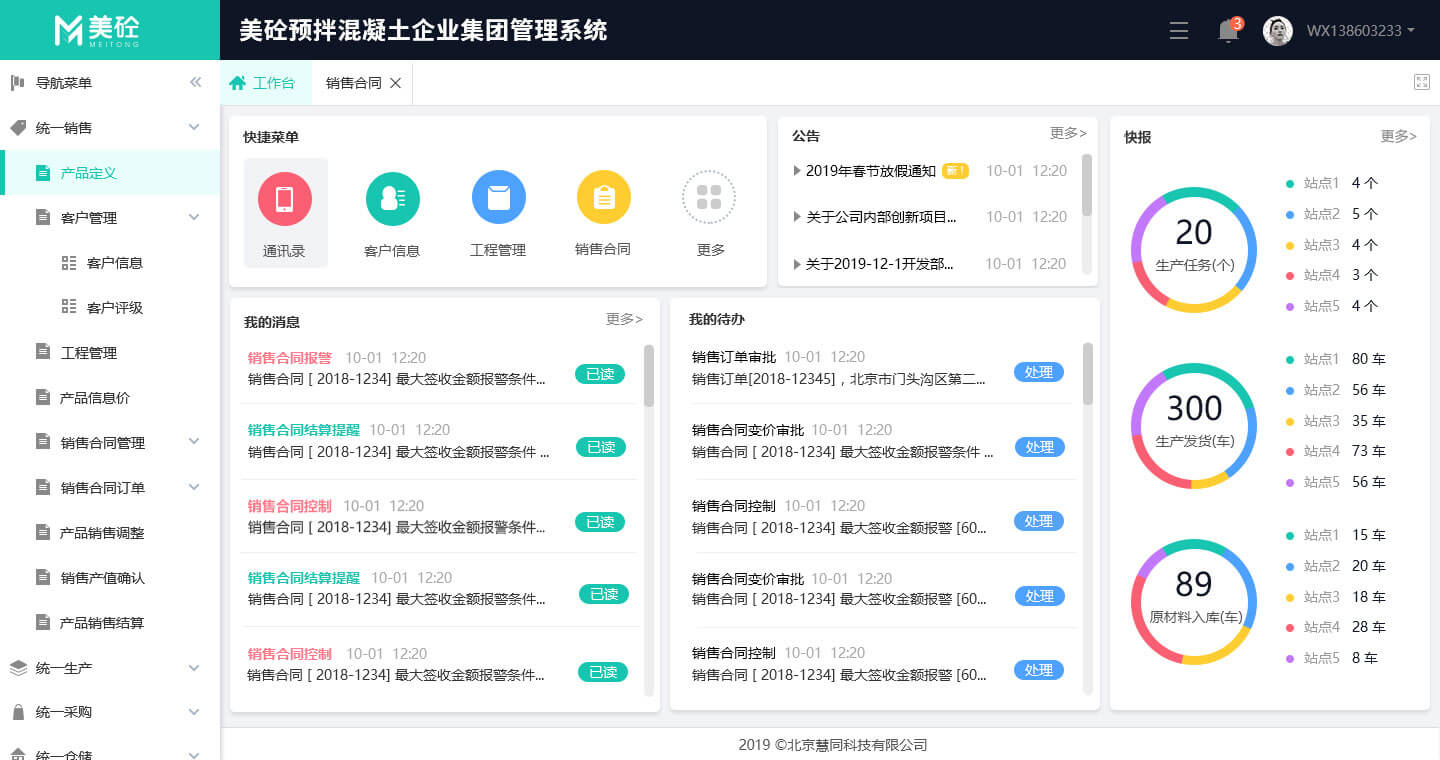Click the 更多 dotted grid icon

tap(709, 197)
